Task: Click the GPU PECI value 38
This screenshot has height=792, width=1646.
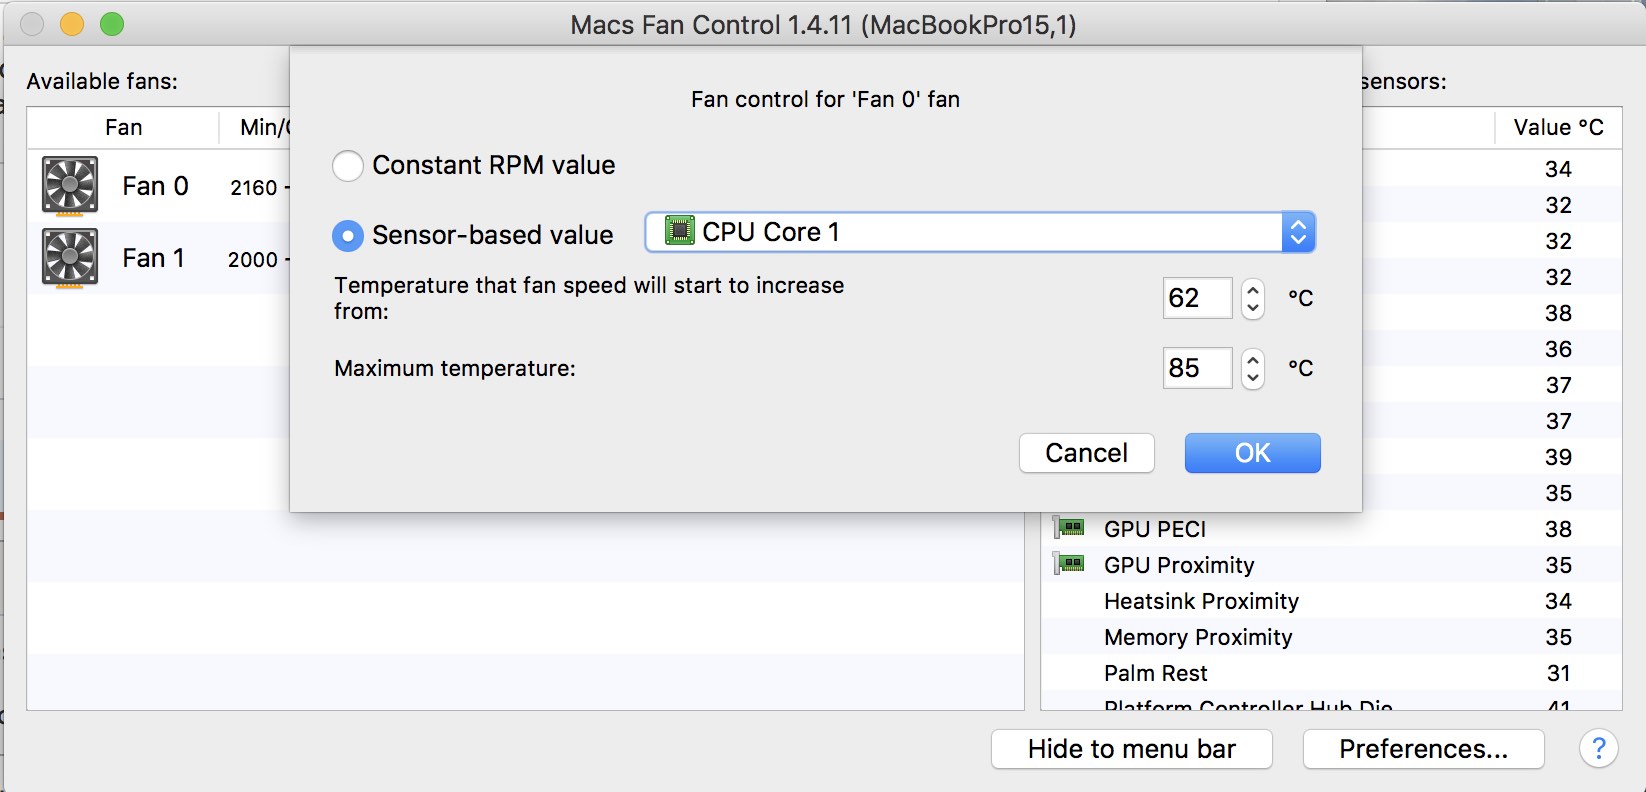Action: (1558, 529)
